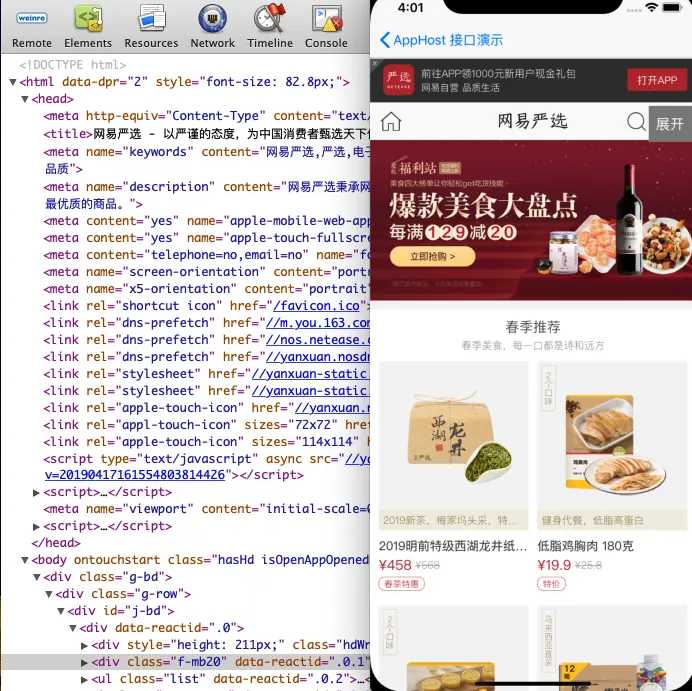Tap the search magnifier icon
The height and width of the screenshot is (691, 692).
click(x=636, y=121)
